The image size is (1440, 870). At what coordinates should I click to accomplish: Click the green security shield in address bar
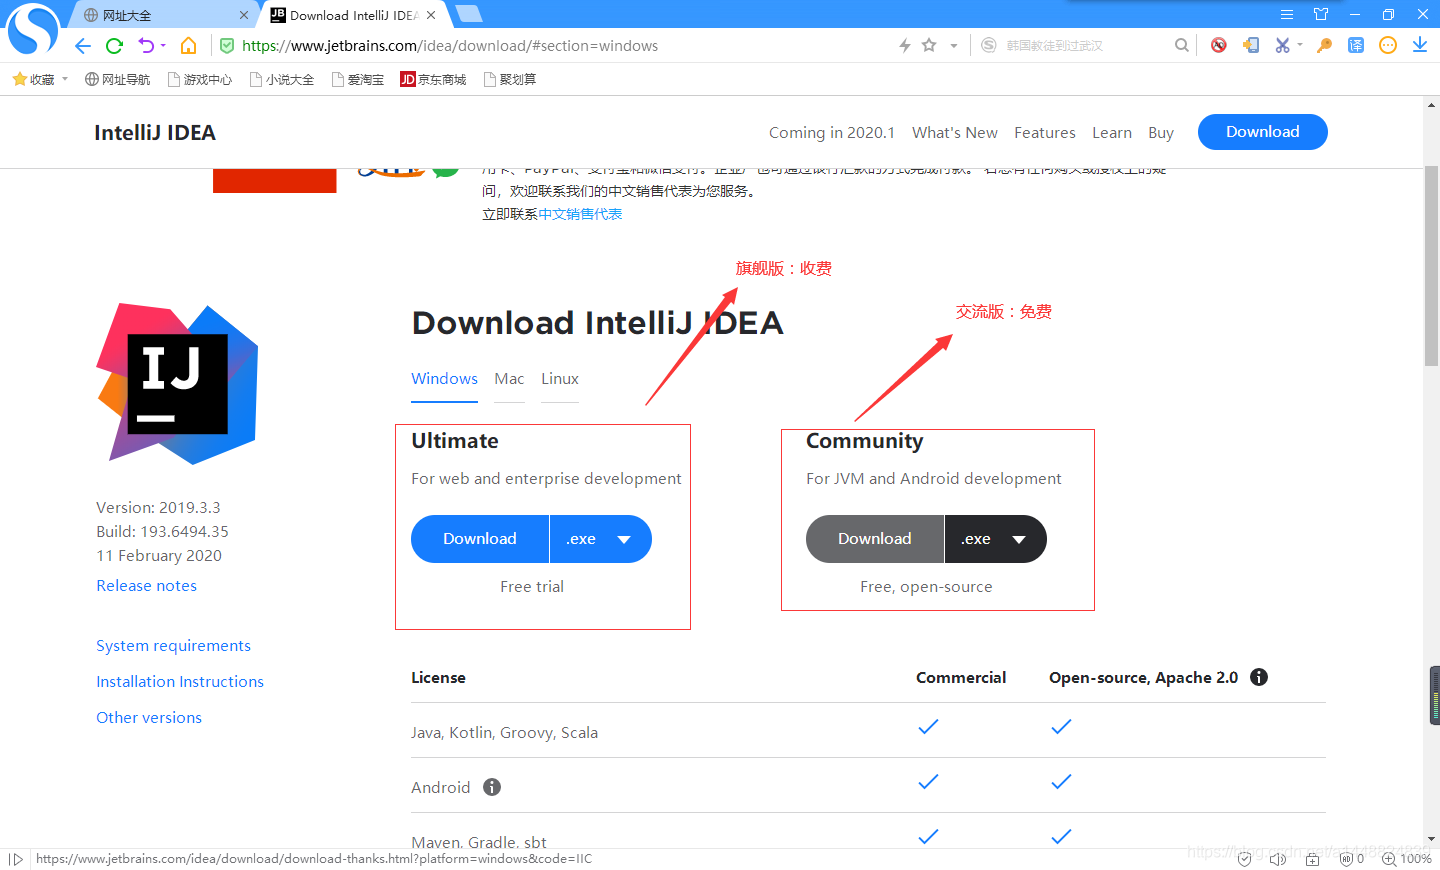(x=227, y=46)
